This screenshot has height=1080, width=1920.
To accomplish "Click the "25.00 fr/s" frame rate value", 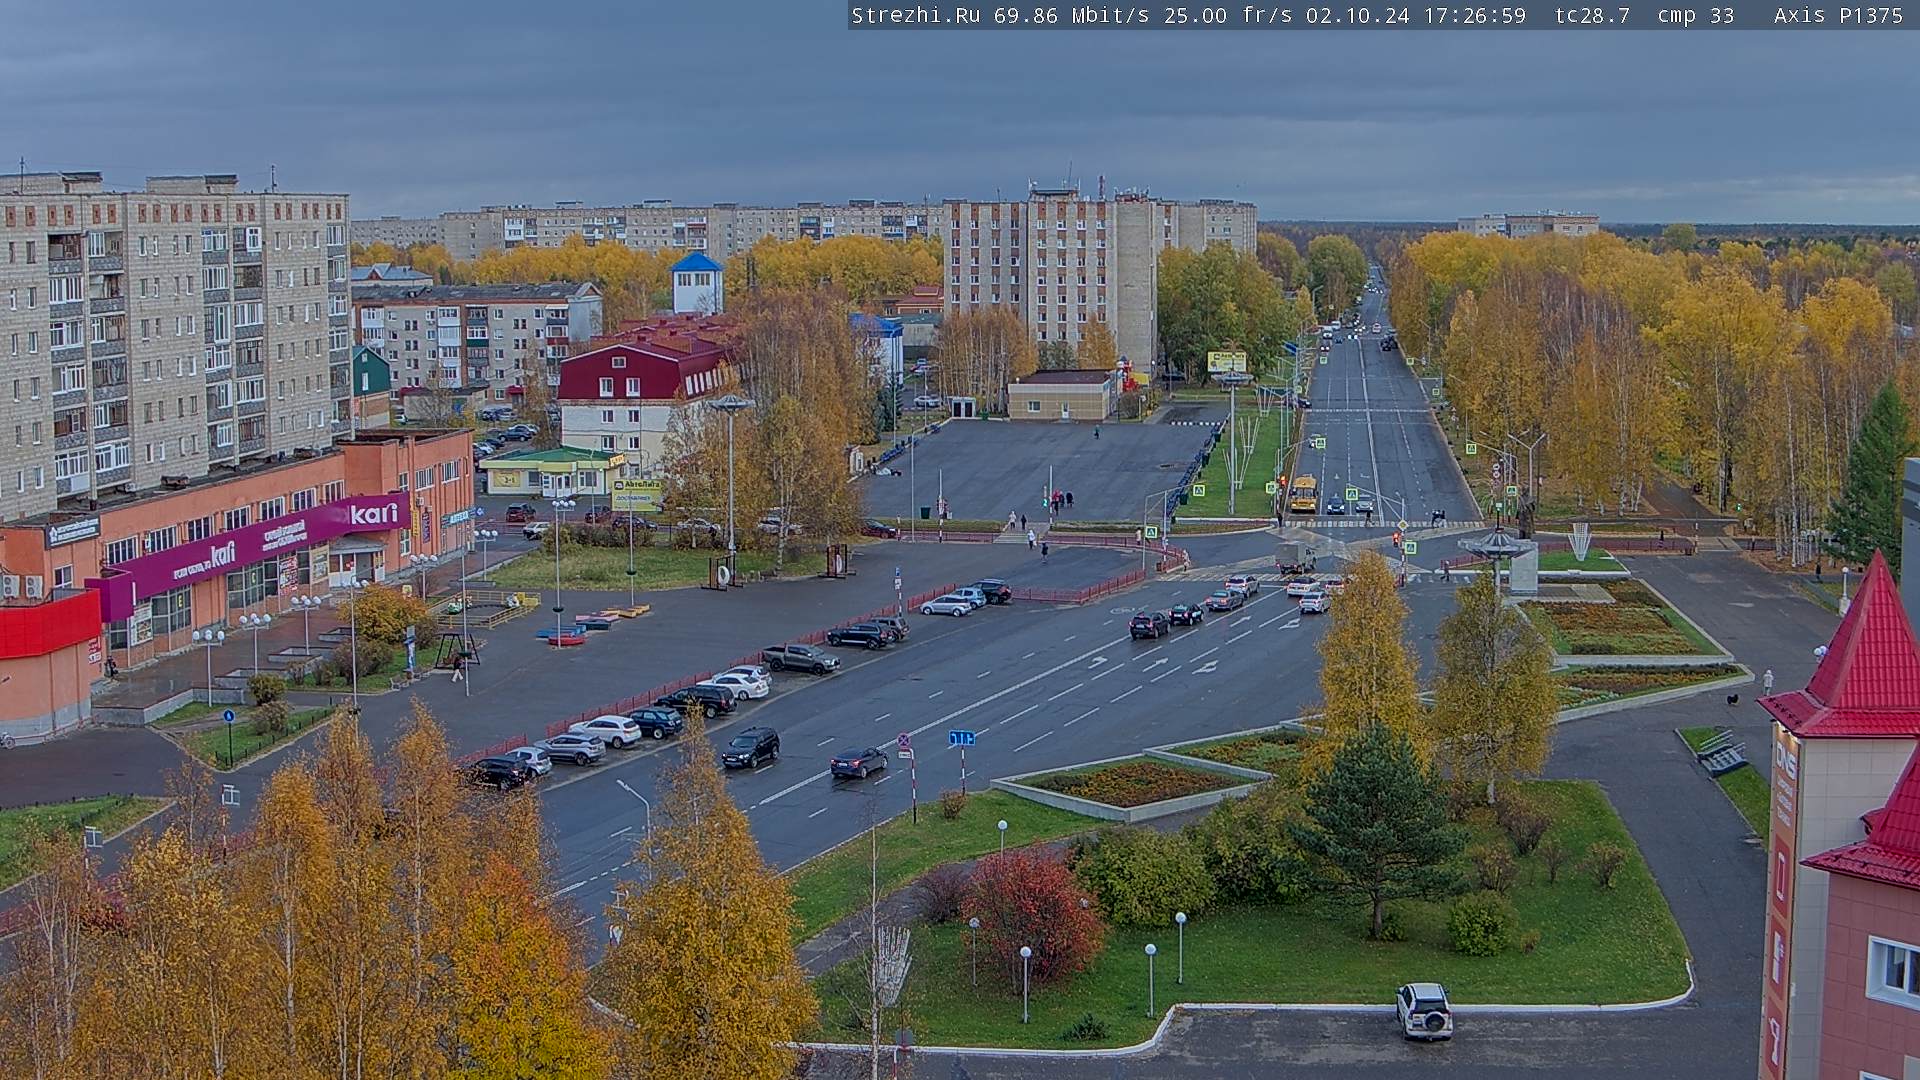I will (1228, 15).
